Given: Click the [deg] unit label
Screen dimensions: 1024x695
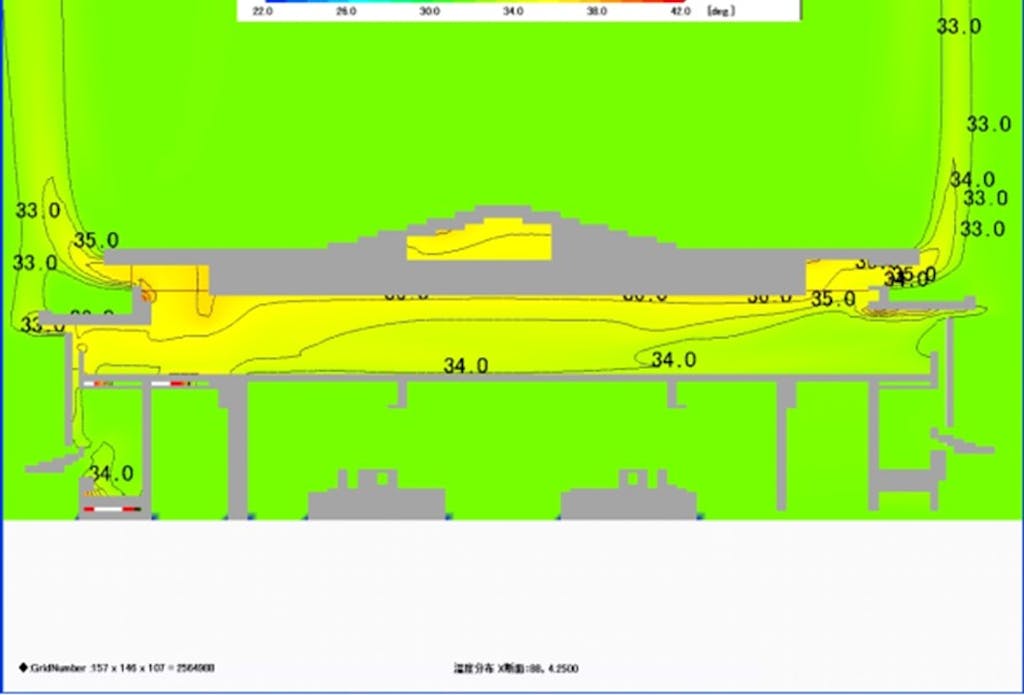Looking at the screenshot, I should point(722,11).
